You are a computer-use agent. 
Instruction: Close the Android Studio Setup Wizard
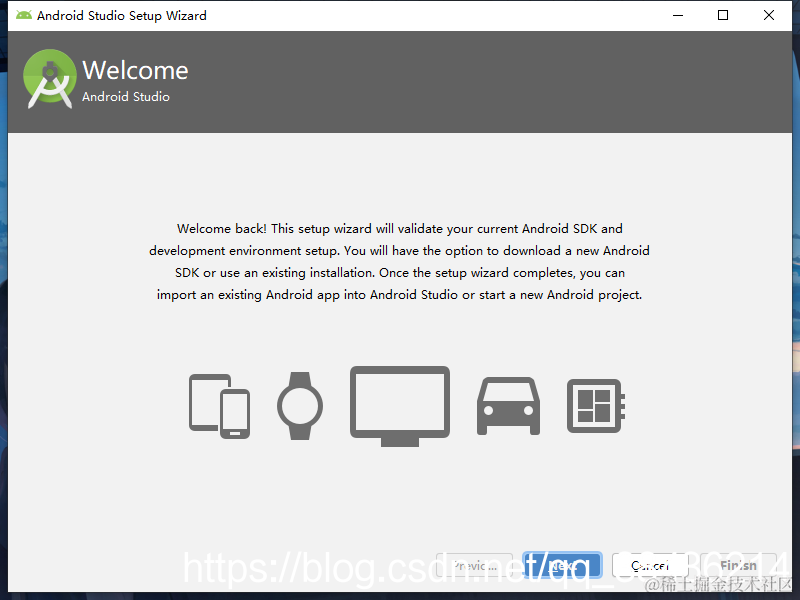(769, 15)
